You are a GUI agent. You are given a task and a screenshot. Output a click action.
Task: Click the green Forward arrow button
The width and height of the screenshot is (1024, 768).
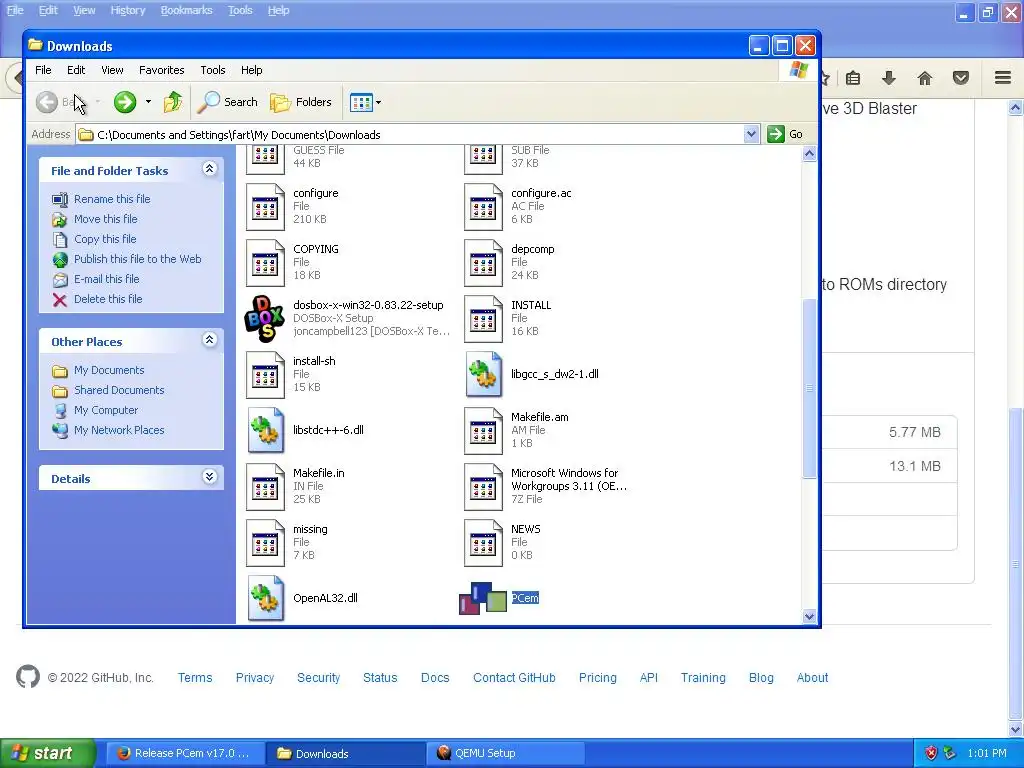(x=125, y=102)
